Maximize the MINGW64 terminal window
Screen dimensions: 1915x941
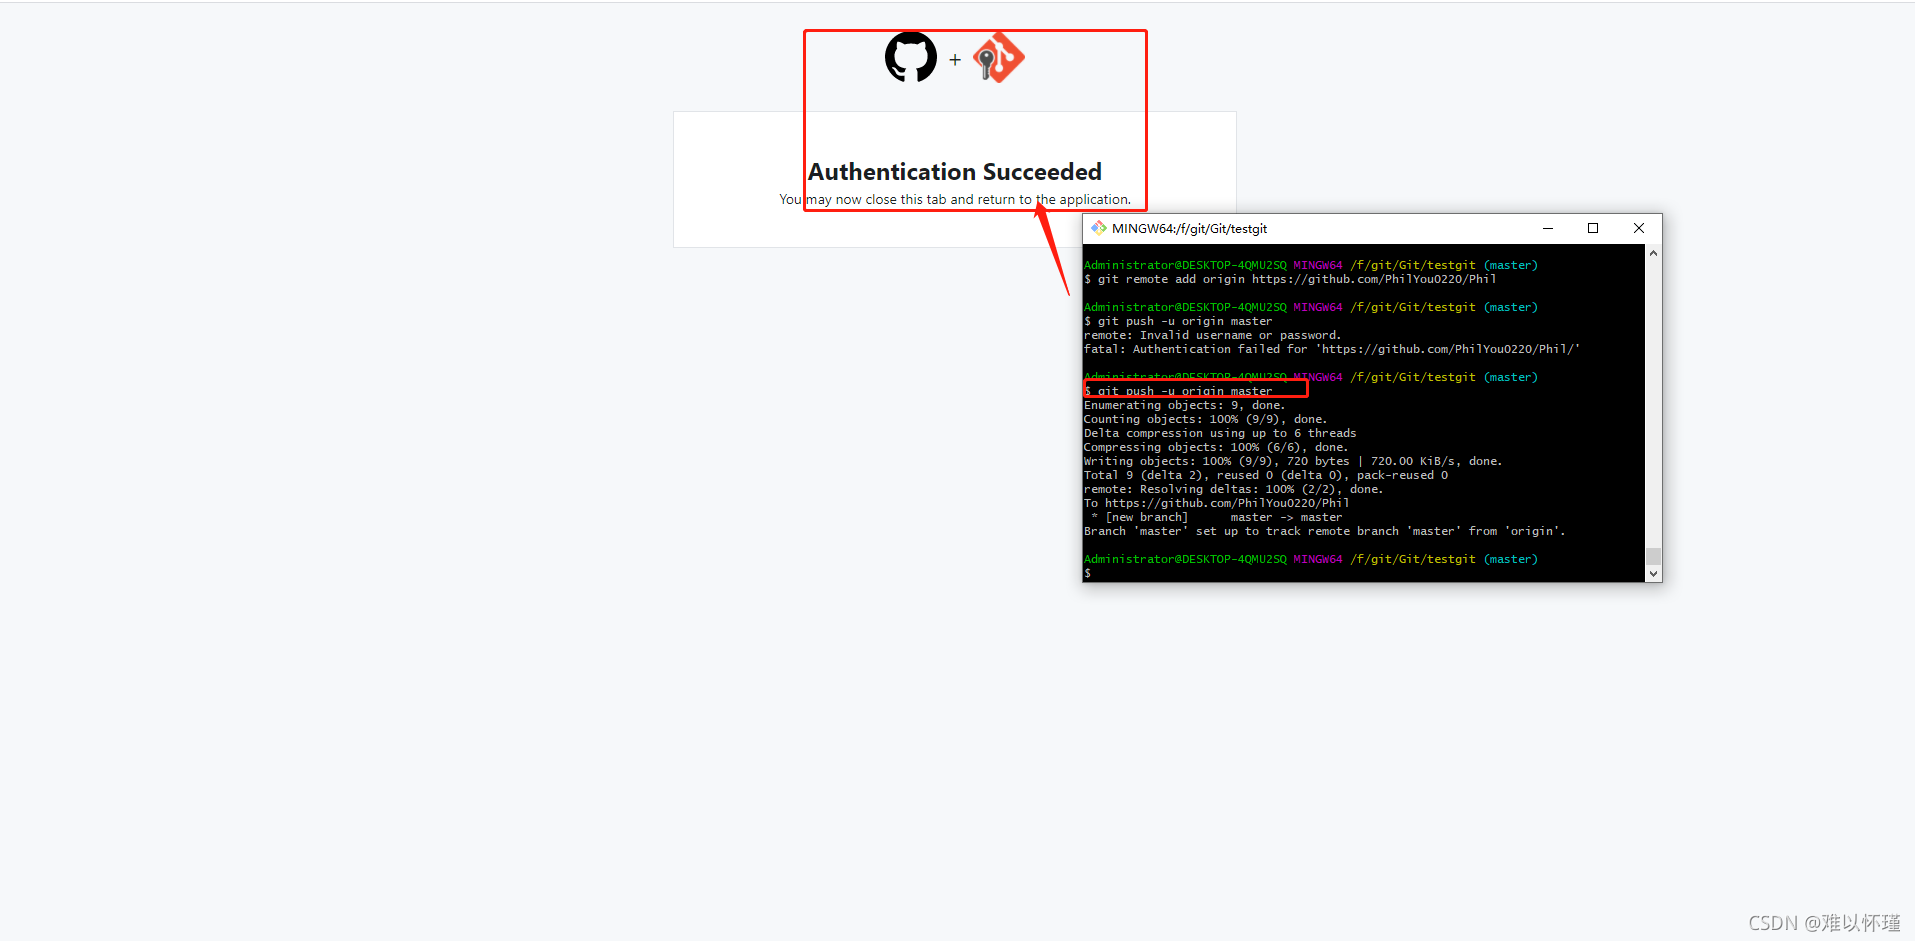coord(1593,228)
